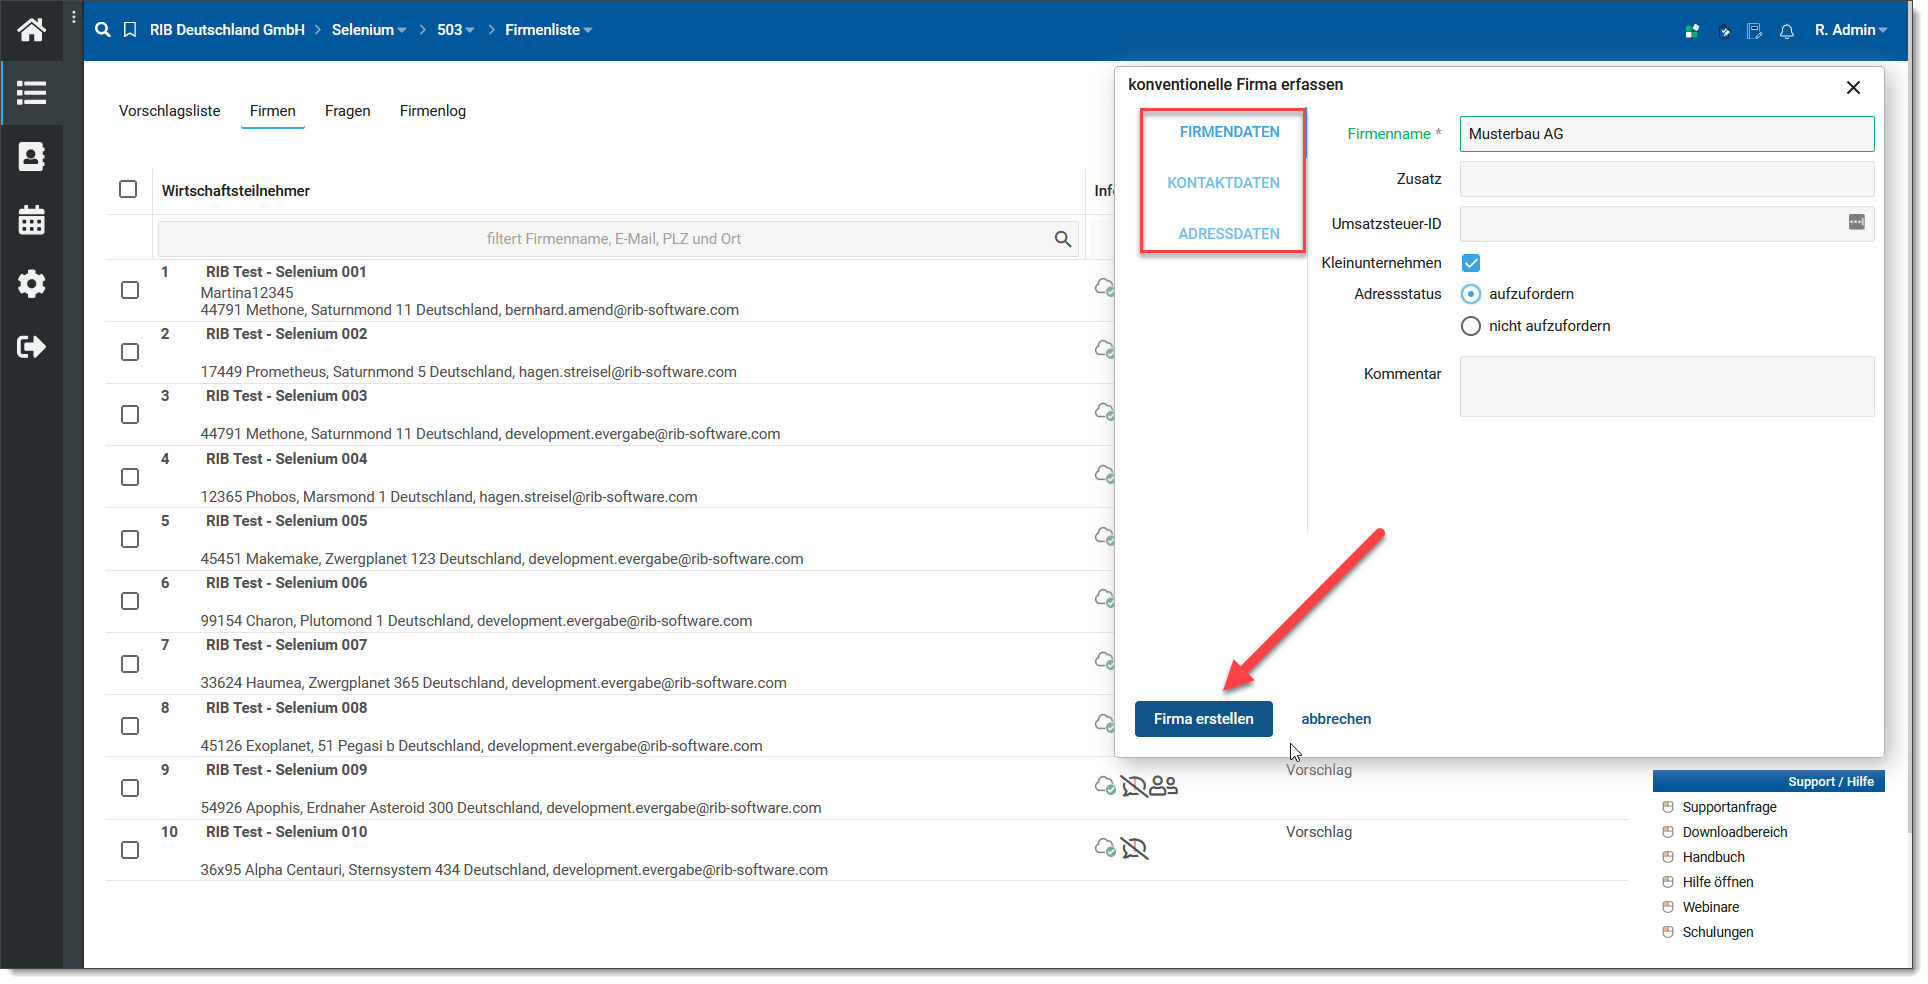Screen dimensions: 1928x984
Task: Select the 'aufzufordern' radio option
Action: click(x=1471, y=294)
